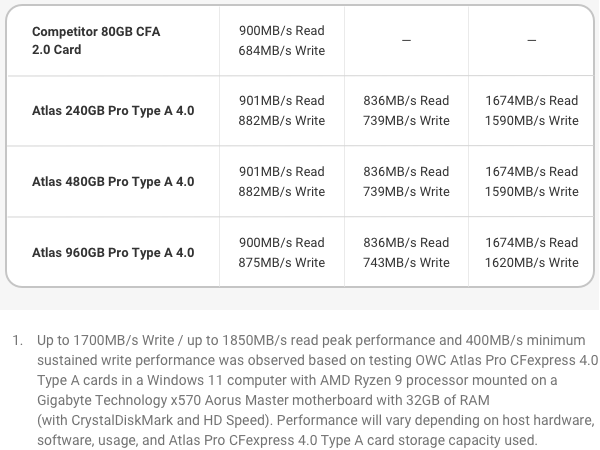
Task: Click the Competitor card's 900MB/s Read value
Action: (281, 30)
